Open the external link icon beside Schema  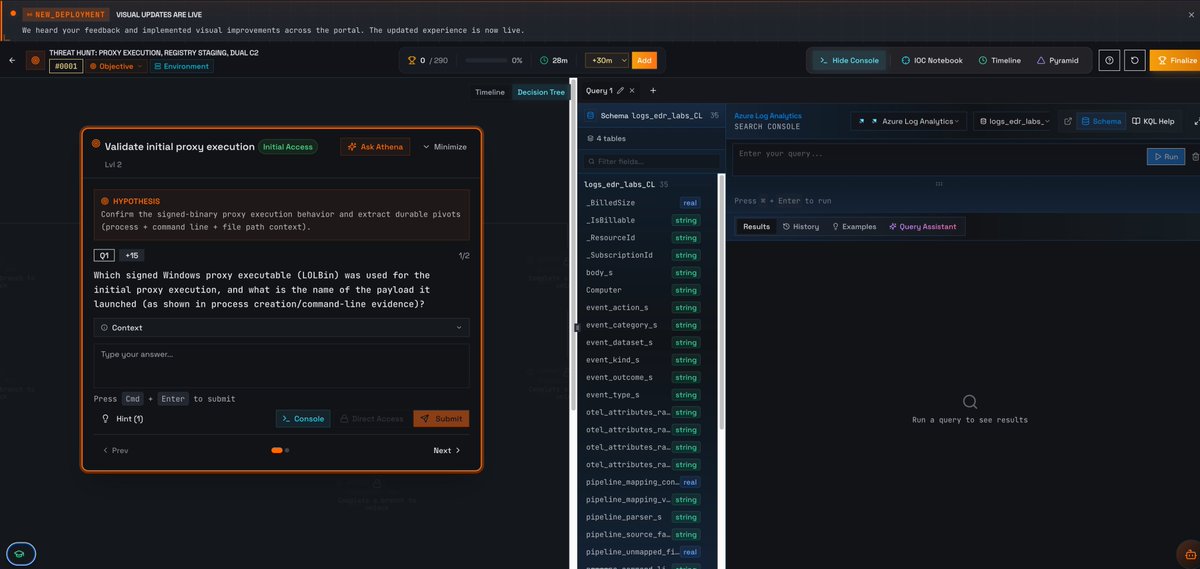coord(1068,121)
